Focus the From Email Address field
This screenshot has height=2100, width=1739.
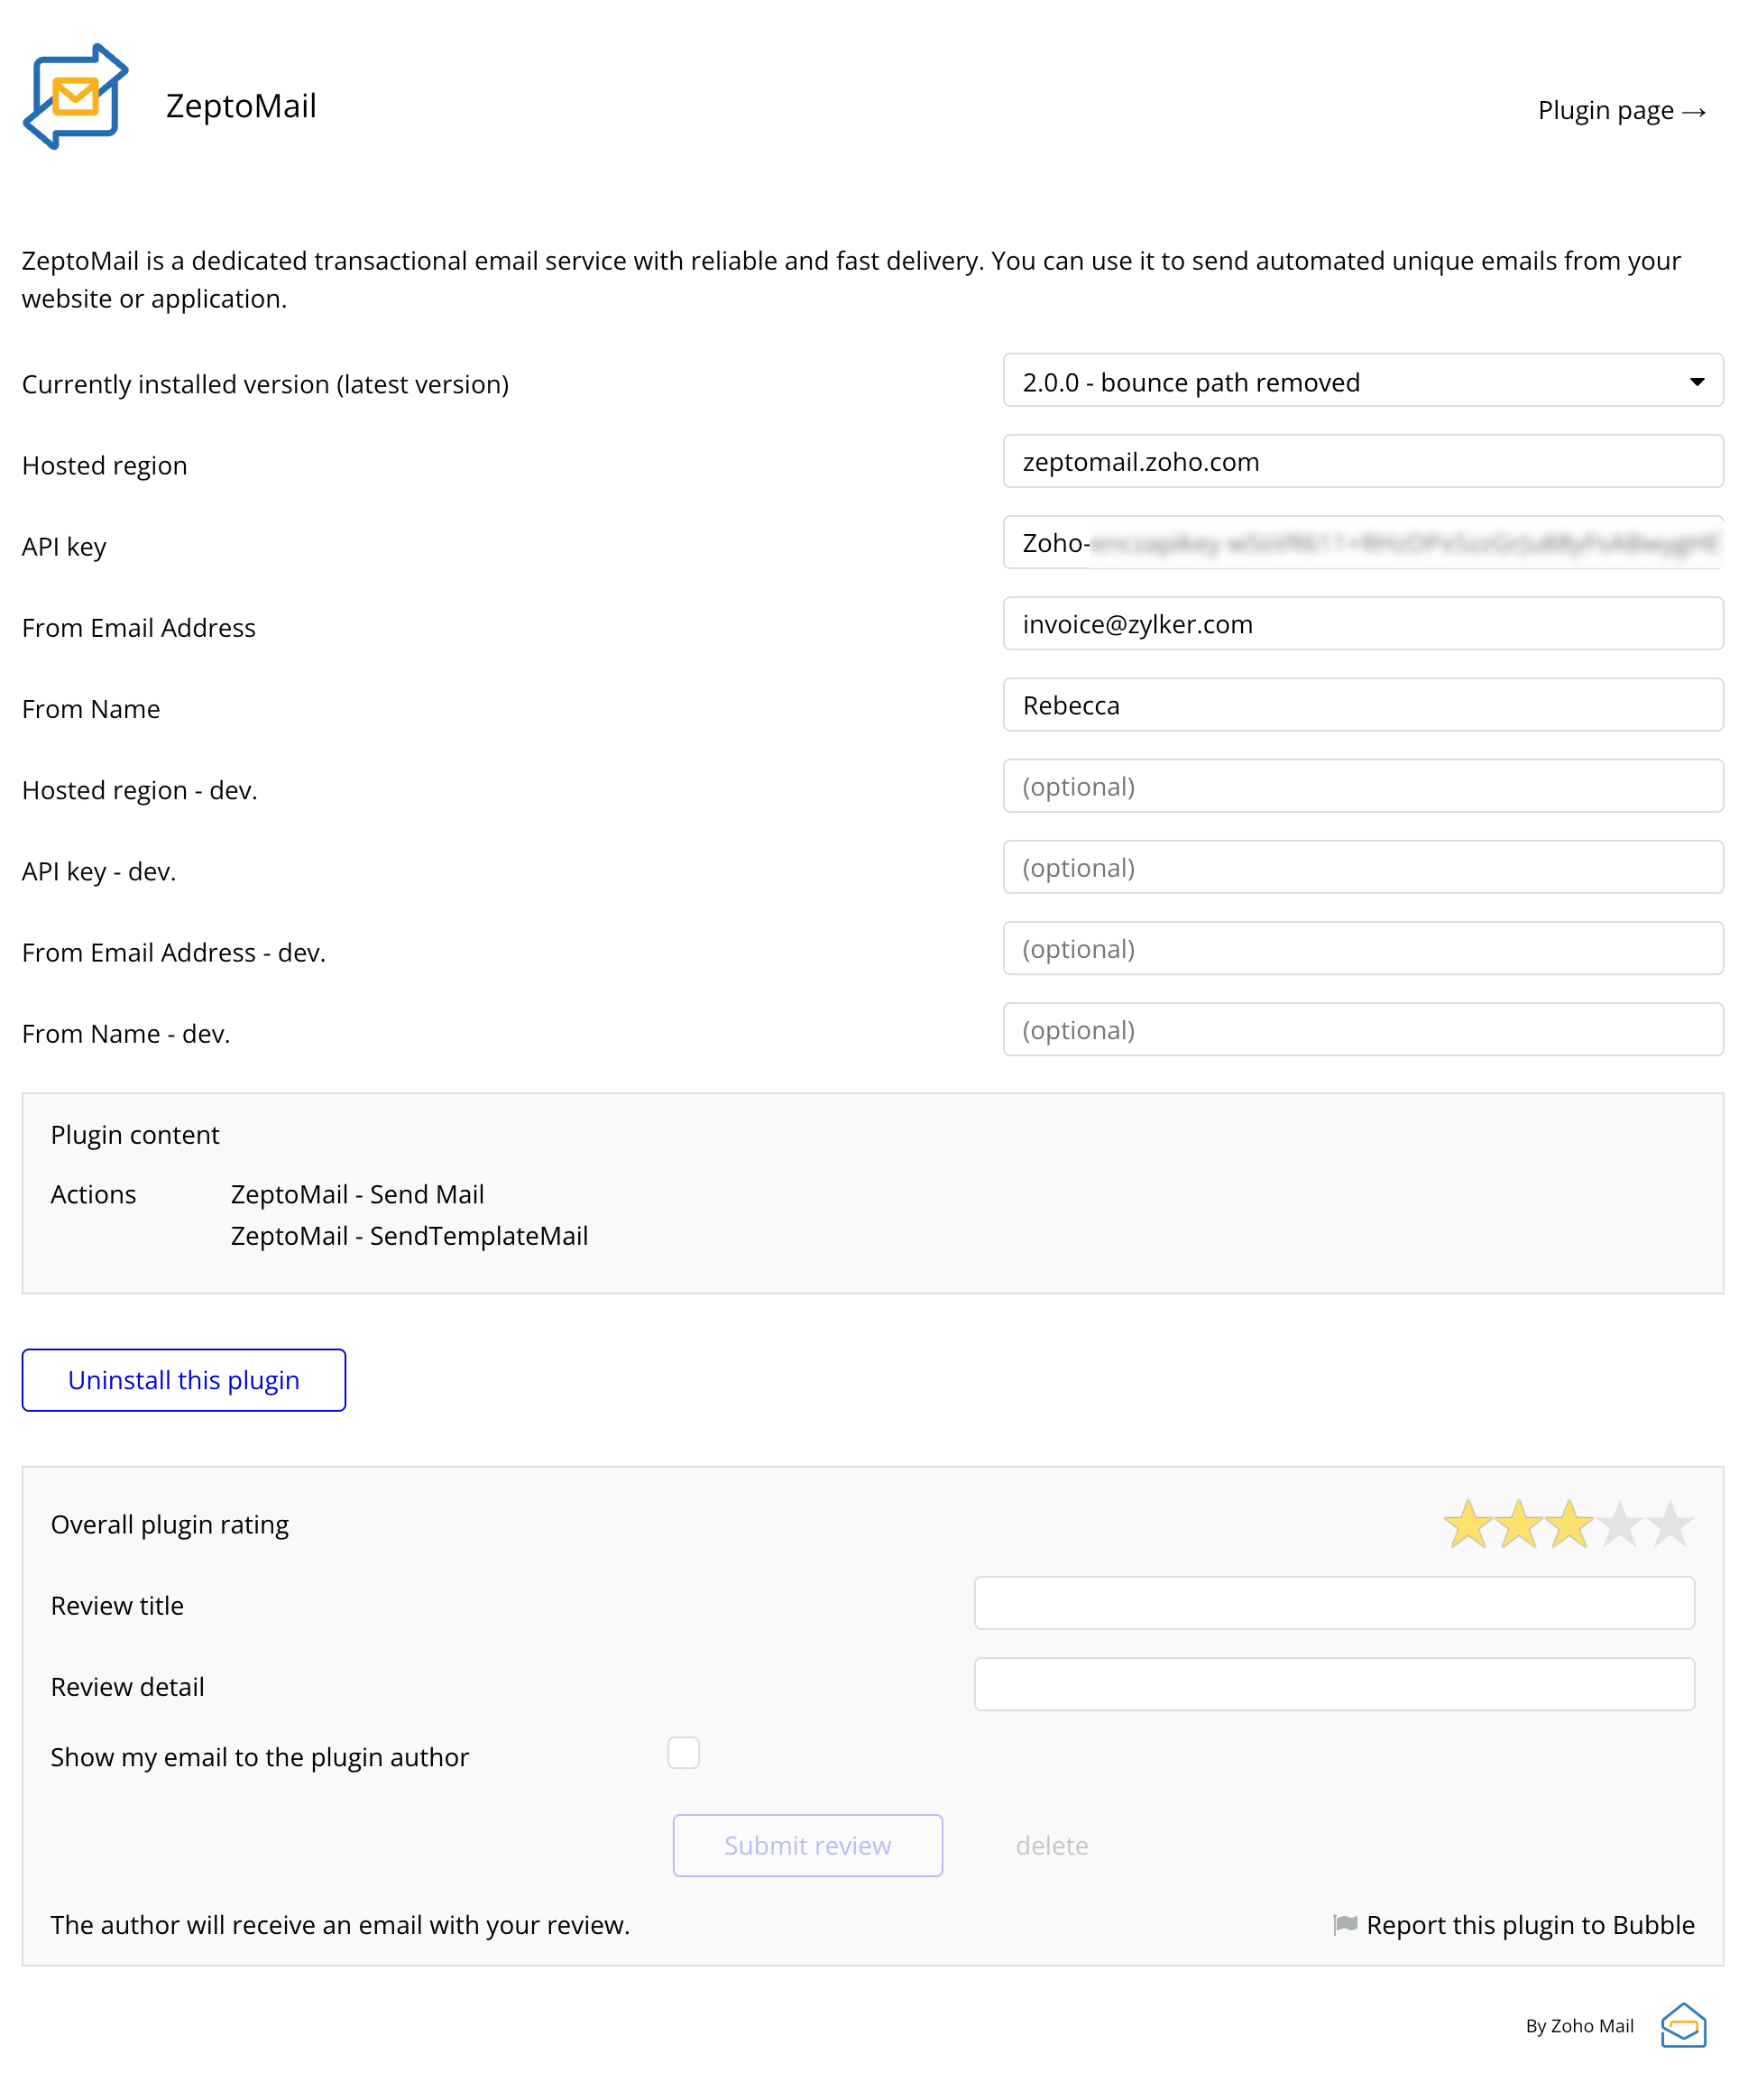tap(1362, 624)
